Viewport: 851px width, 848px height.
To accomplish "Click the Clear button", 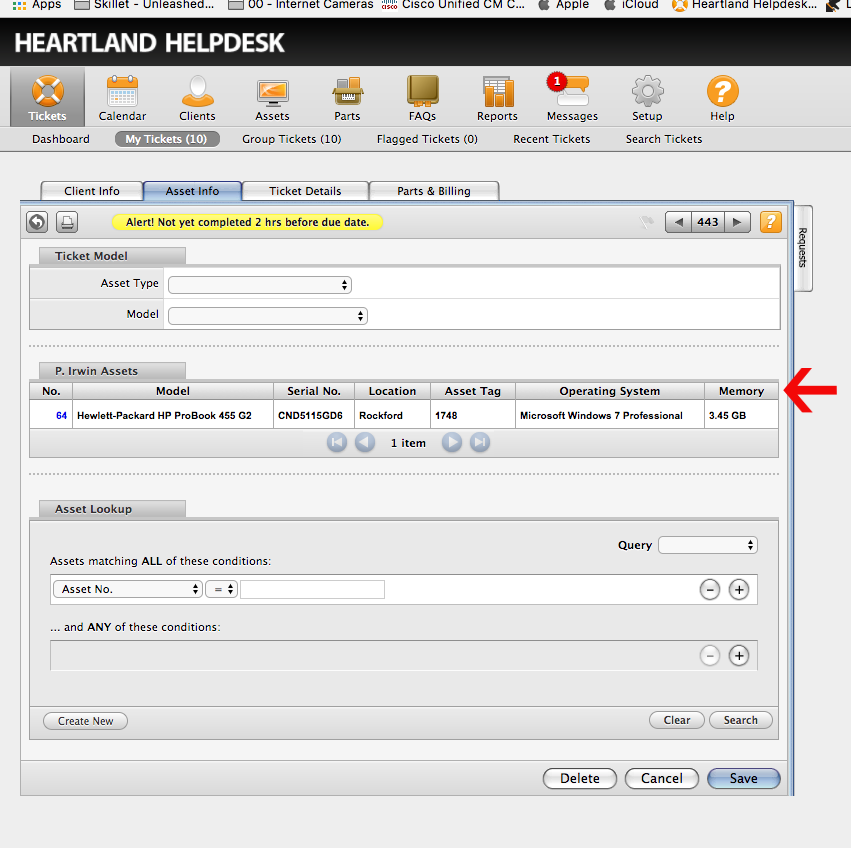I will tap(677, 720).
